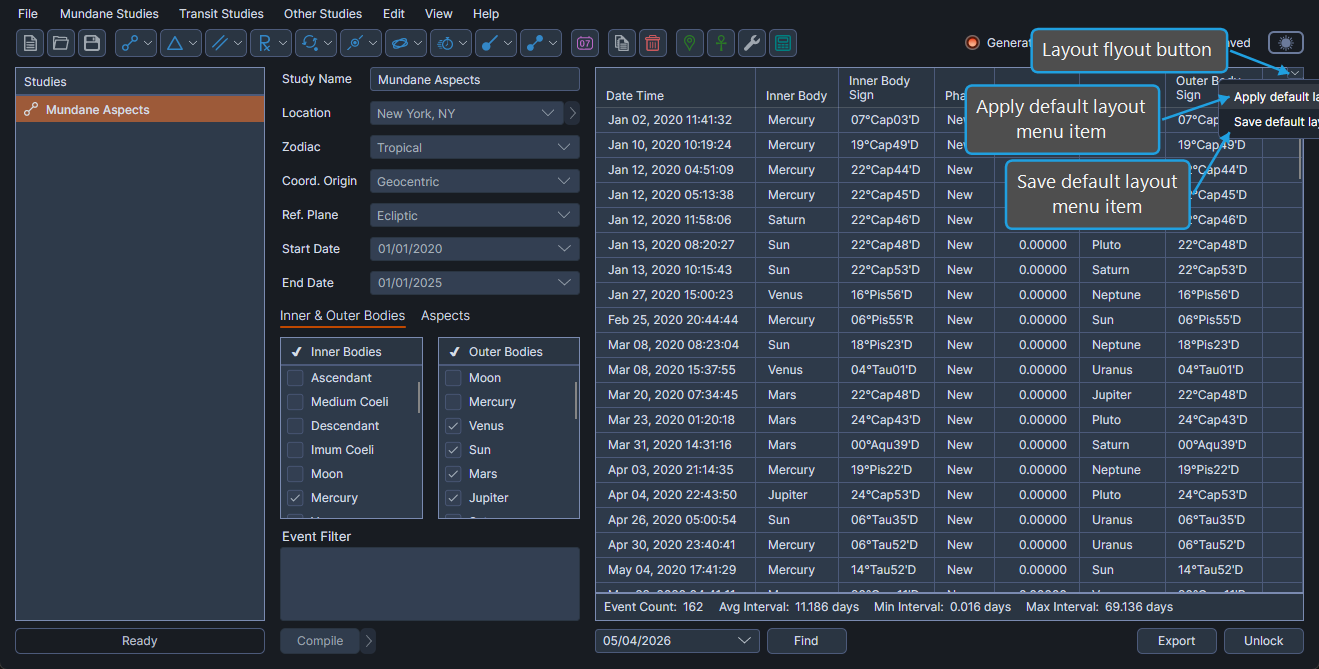Viewport: 1319px width, 669px height.
Task: Click the sun theme toggle button
Action: click(1286, 43)
